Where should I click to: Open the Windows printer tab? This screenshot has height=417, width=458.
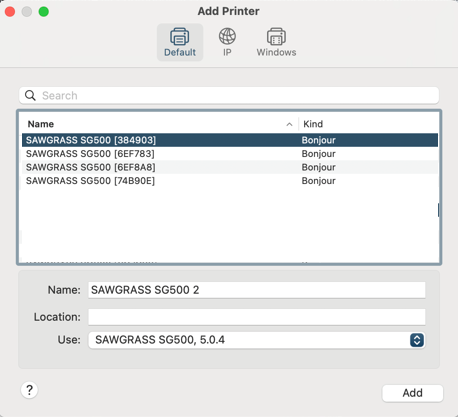click(276, 42)
